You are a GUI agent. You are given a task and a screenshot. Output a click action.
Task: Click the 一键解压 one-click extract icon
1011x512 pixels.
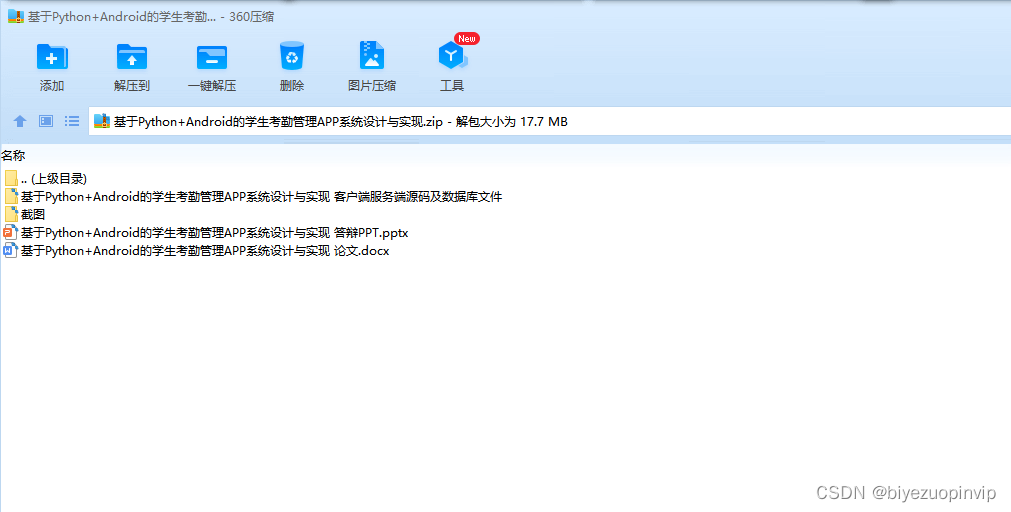211,57
